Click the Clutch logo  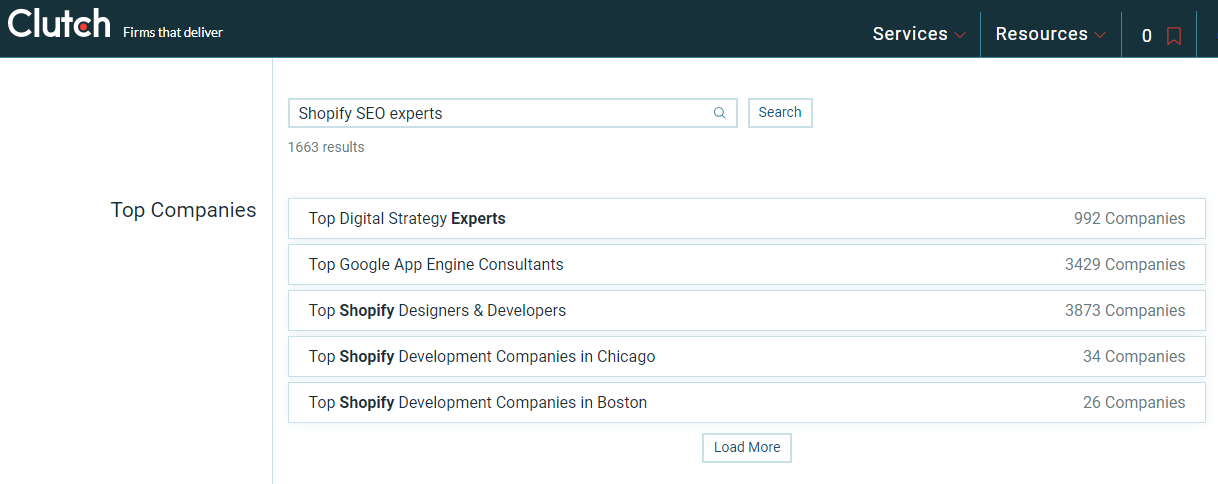point(59,24)
